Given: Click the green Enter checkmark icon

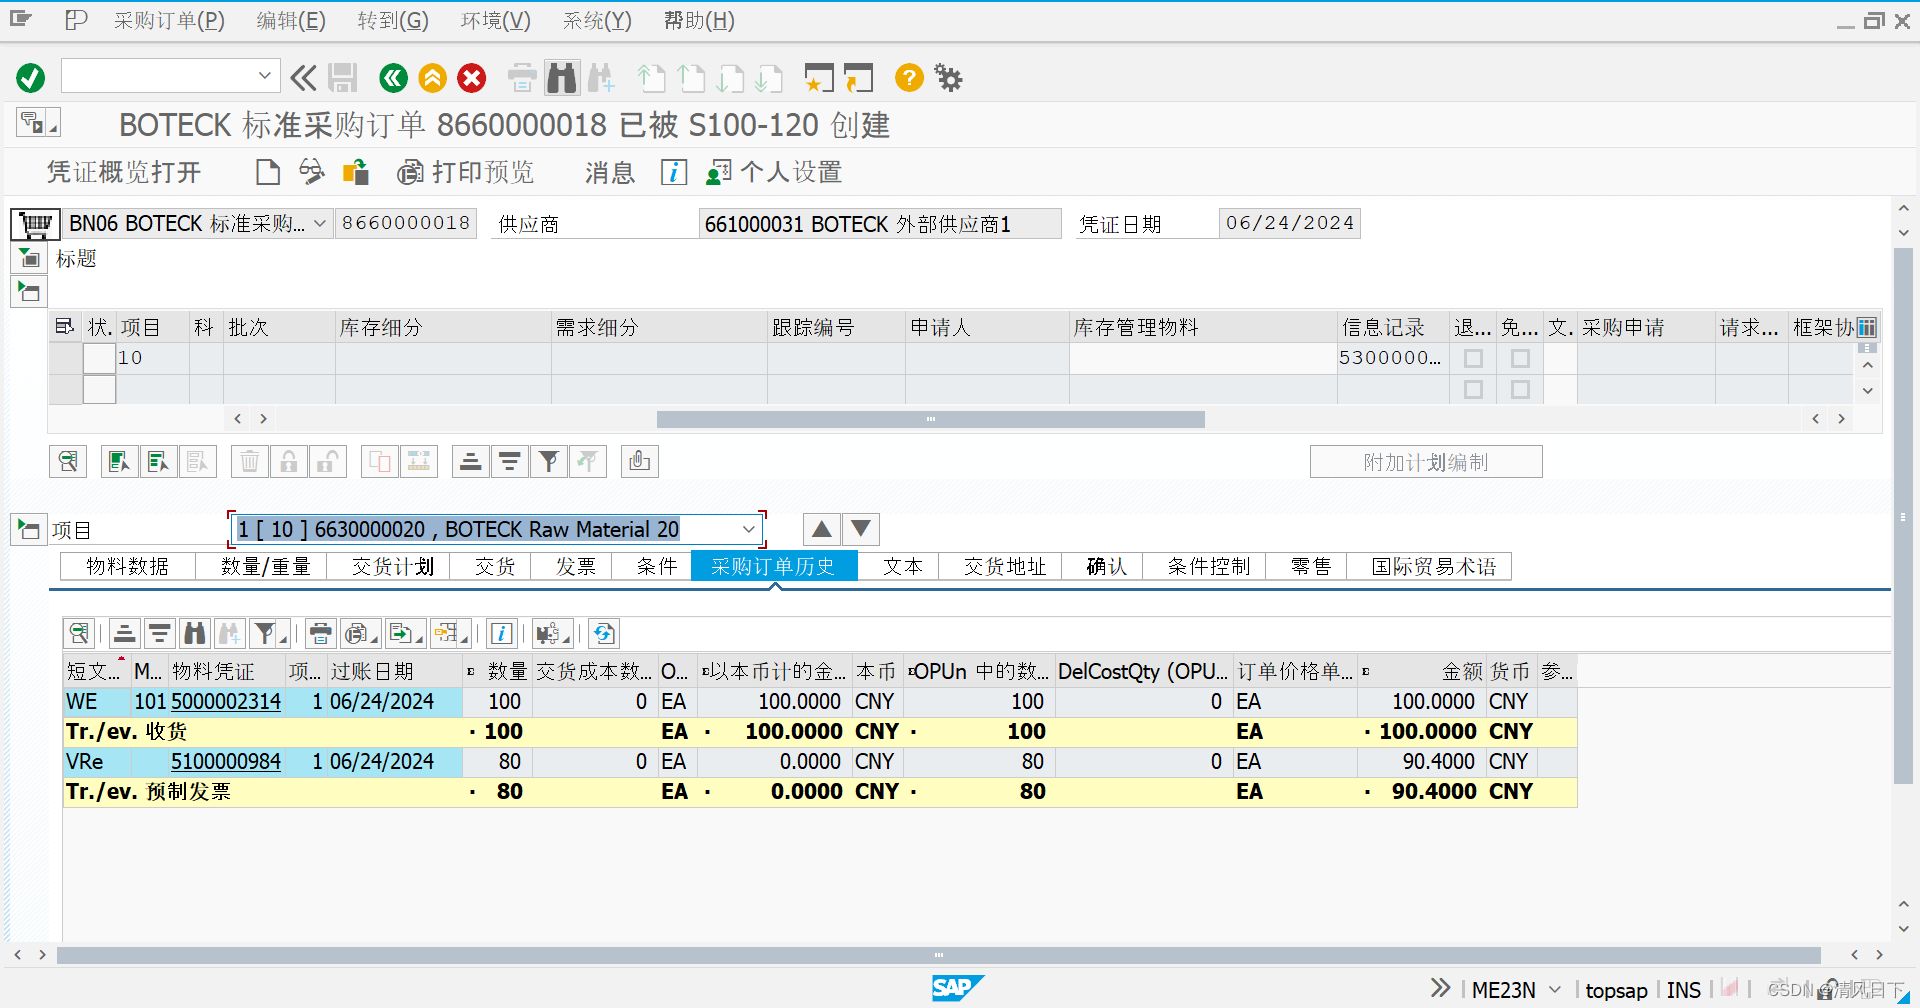Looking at the screenshot, I should click(31, 78).
